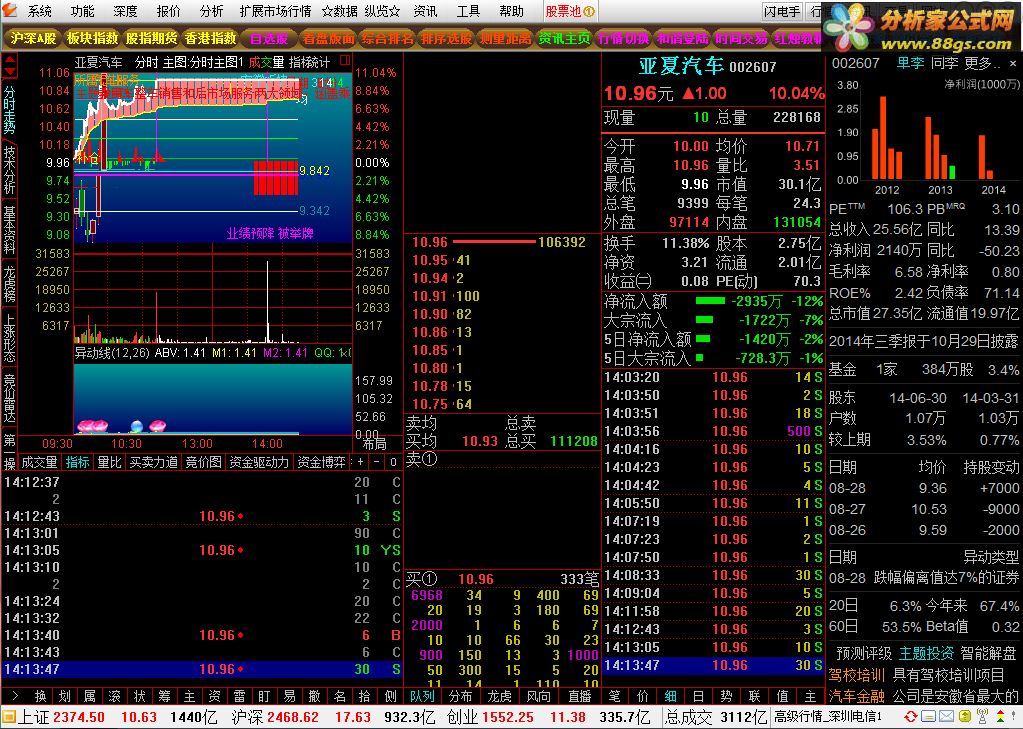Click the red refresh icon in status bar
1023x729 pixels.
tap(911, 717)
